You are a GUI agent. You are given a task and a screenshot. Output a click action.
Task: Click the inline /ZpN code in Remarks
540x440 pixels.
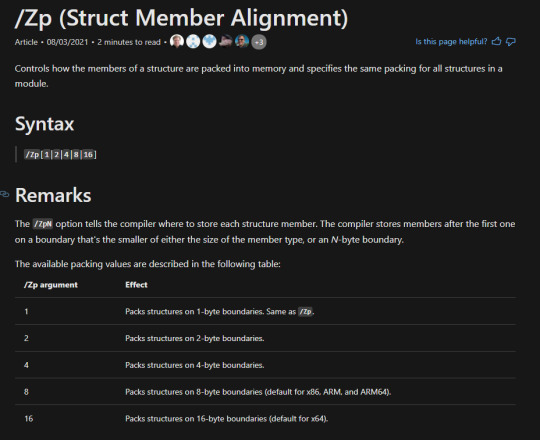(x=43, y=224)
